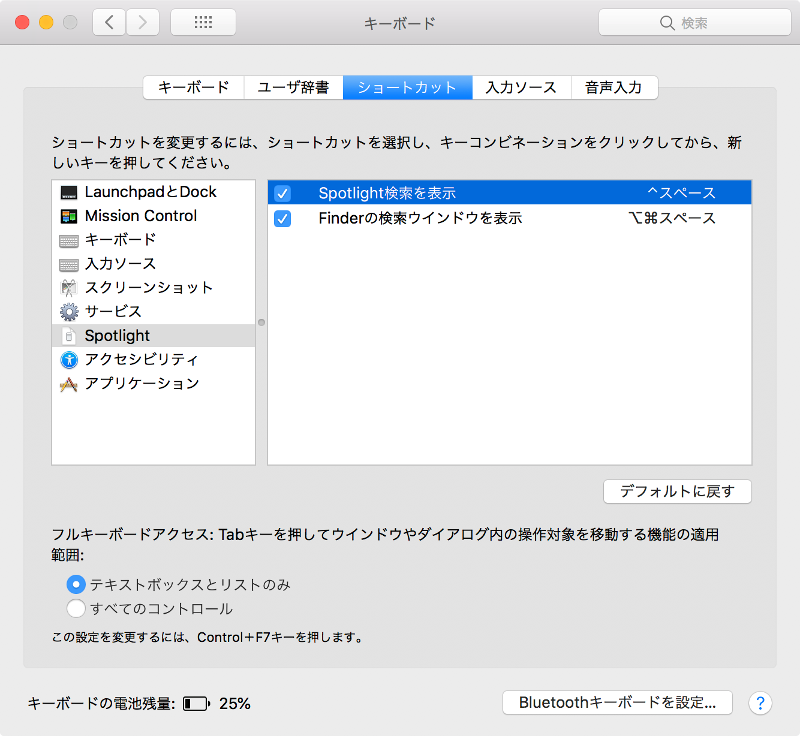Click the 検索 search input field
This screenshot has height=736, width=800.
(x=694, y=23)
